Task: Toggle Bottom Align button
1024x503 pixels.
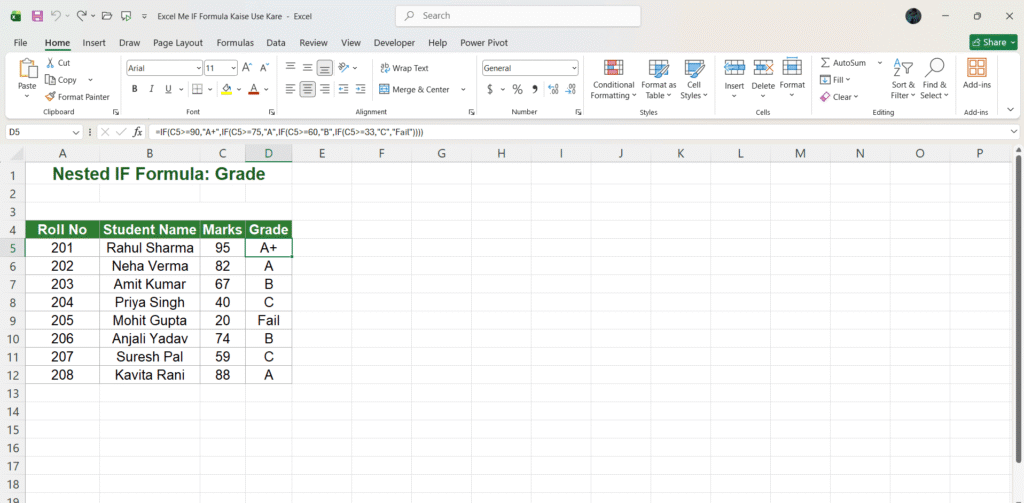Action: point(325,67)
